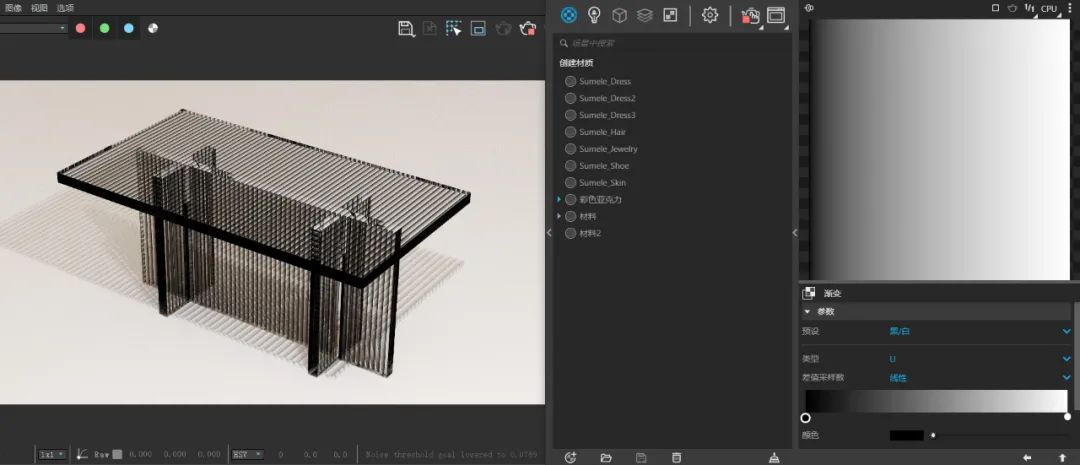The image size is (1080, 465).
Task: Purge unused assets with broom icon
Action: point(774,457)
